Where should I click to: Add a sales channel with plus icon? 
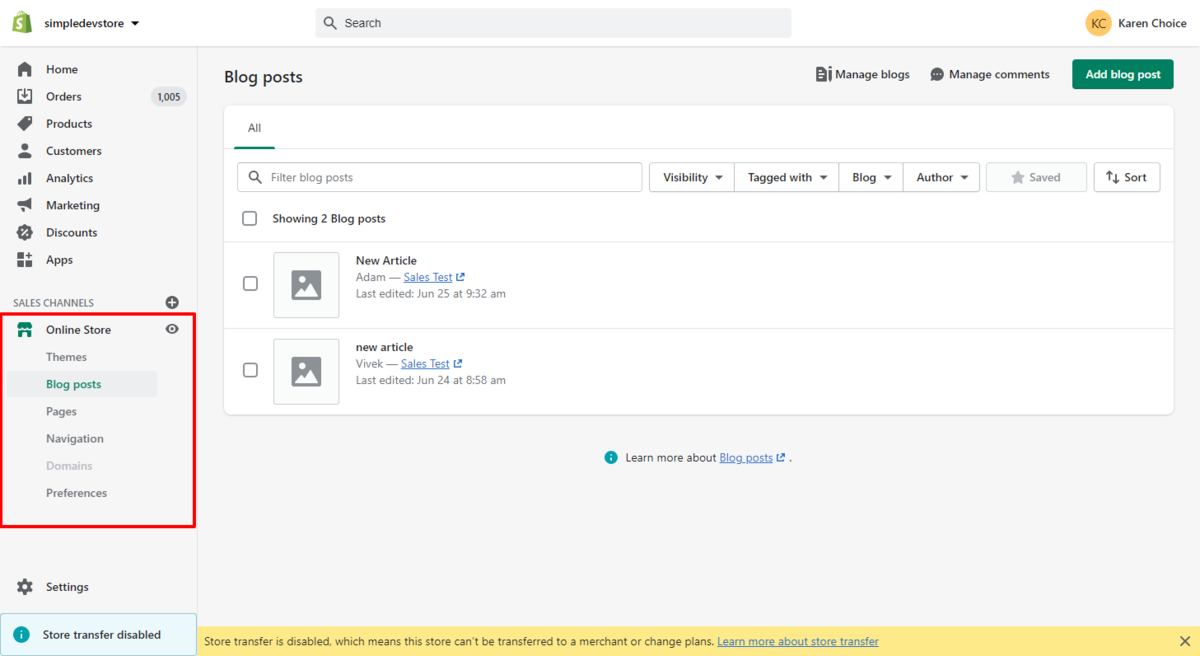coord(172,302)
